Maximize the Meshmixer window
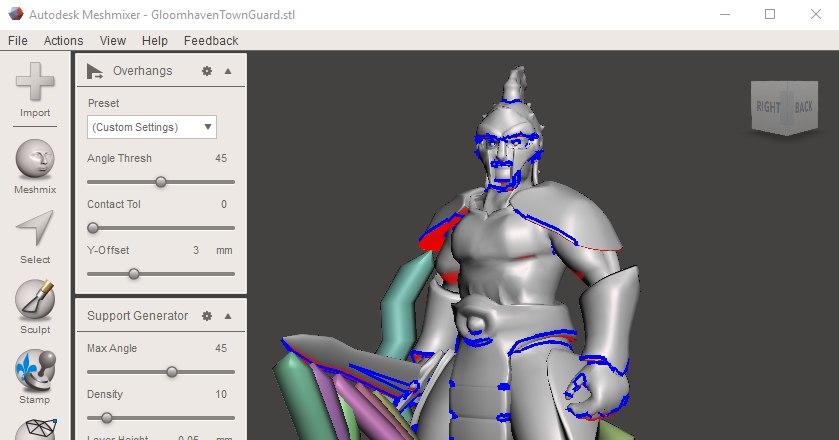Image resolution: width=839 pixels, height=440 pixels. (x=770, y=14)
